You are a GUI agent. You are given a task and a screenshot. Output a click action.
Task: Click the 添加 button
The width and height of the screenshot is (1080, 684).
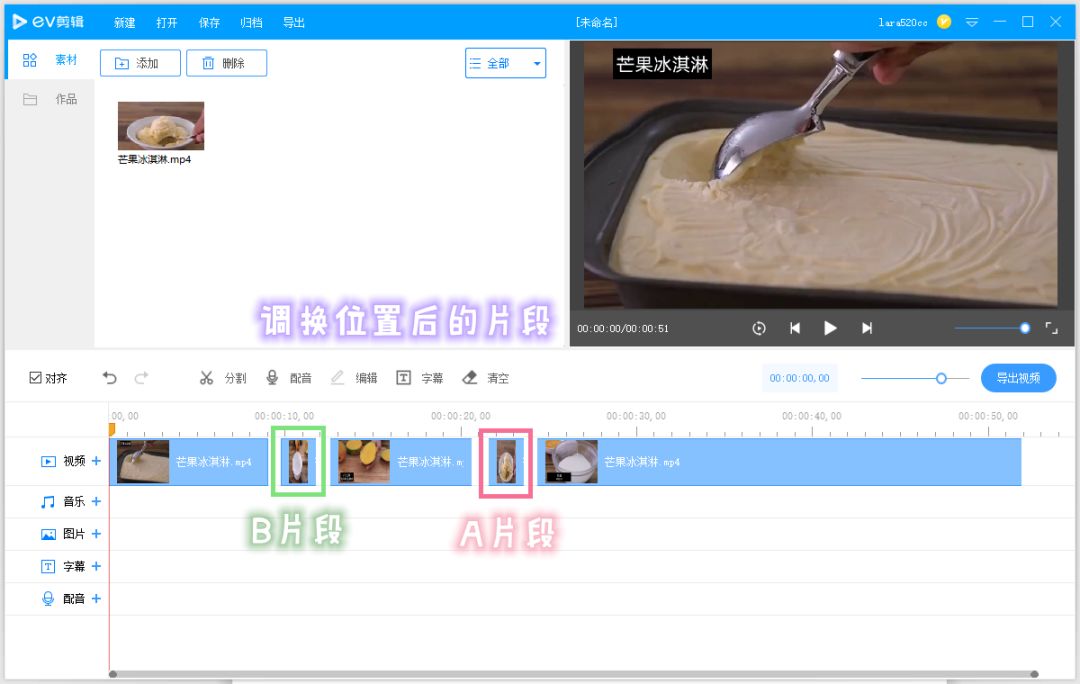tap(141, 63)
